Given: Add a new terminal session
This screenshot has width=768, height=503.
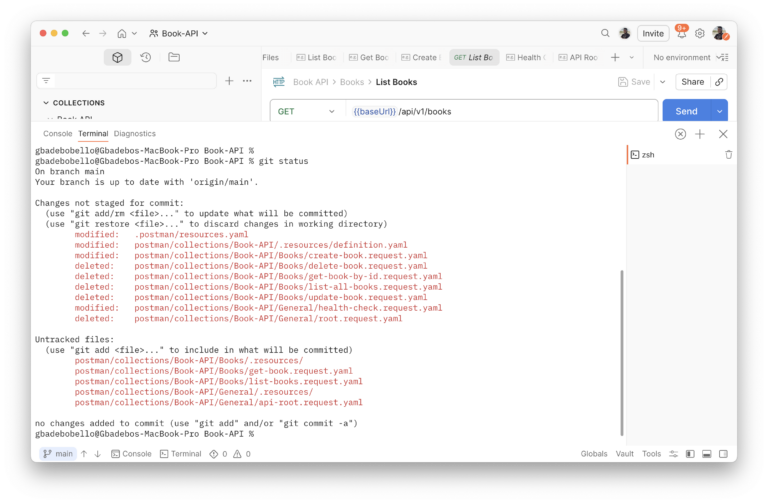Looking at the screenshot, I should coord(700,134).
